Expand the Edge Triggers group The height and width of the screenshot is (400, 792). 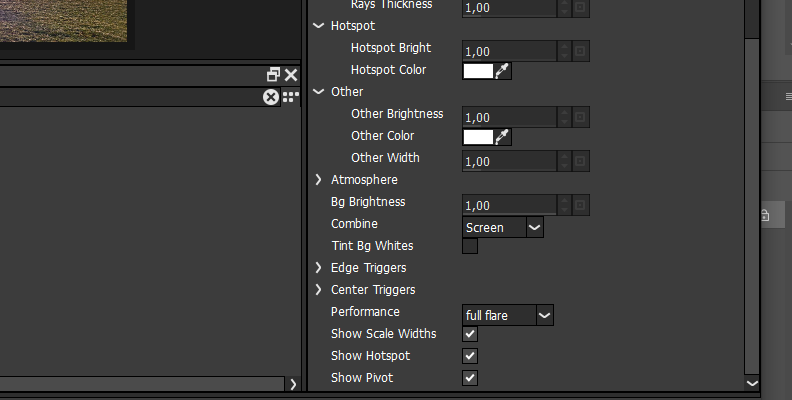tap(318, 268)
